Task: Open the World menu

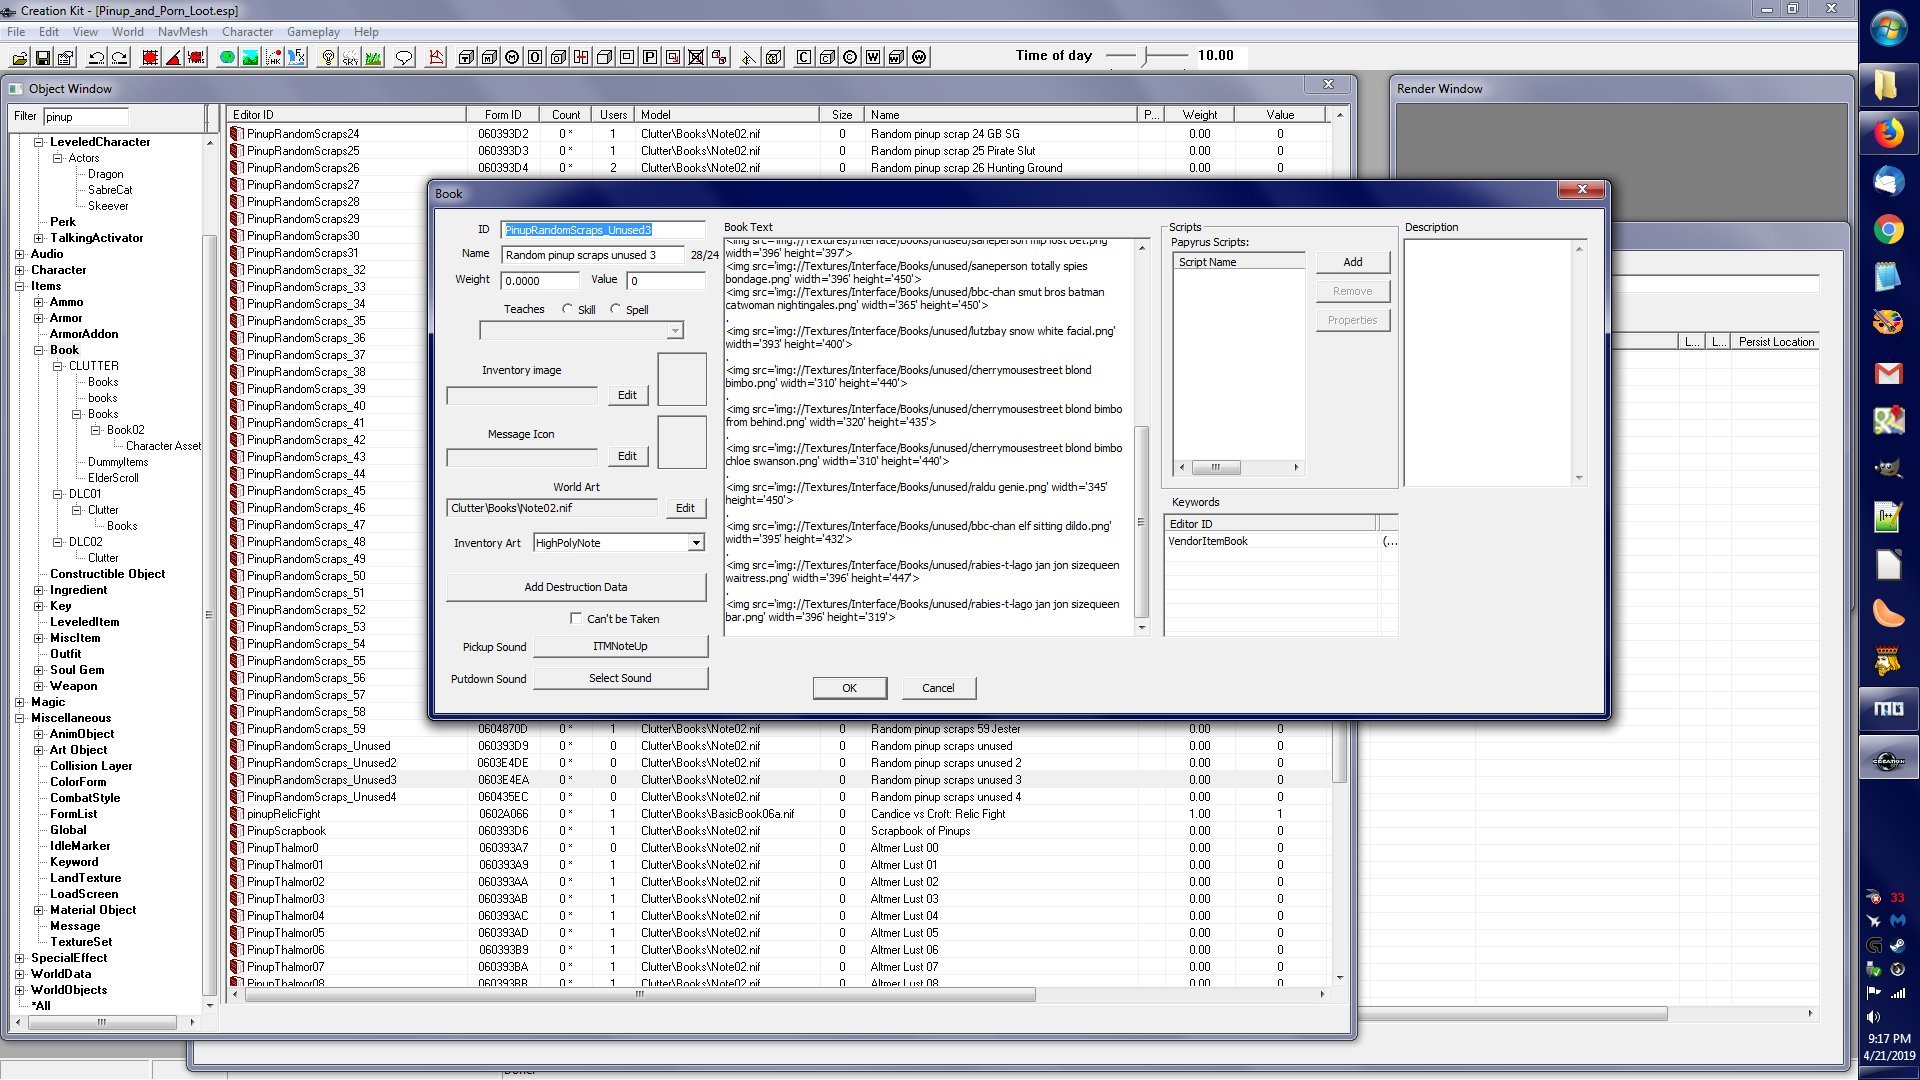Action: pos(127,31)
